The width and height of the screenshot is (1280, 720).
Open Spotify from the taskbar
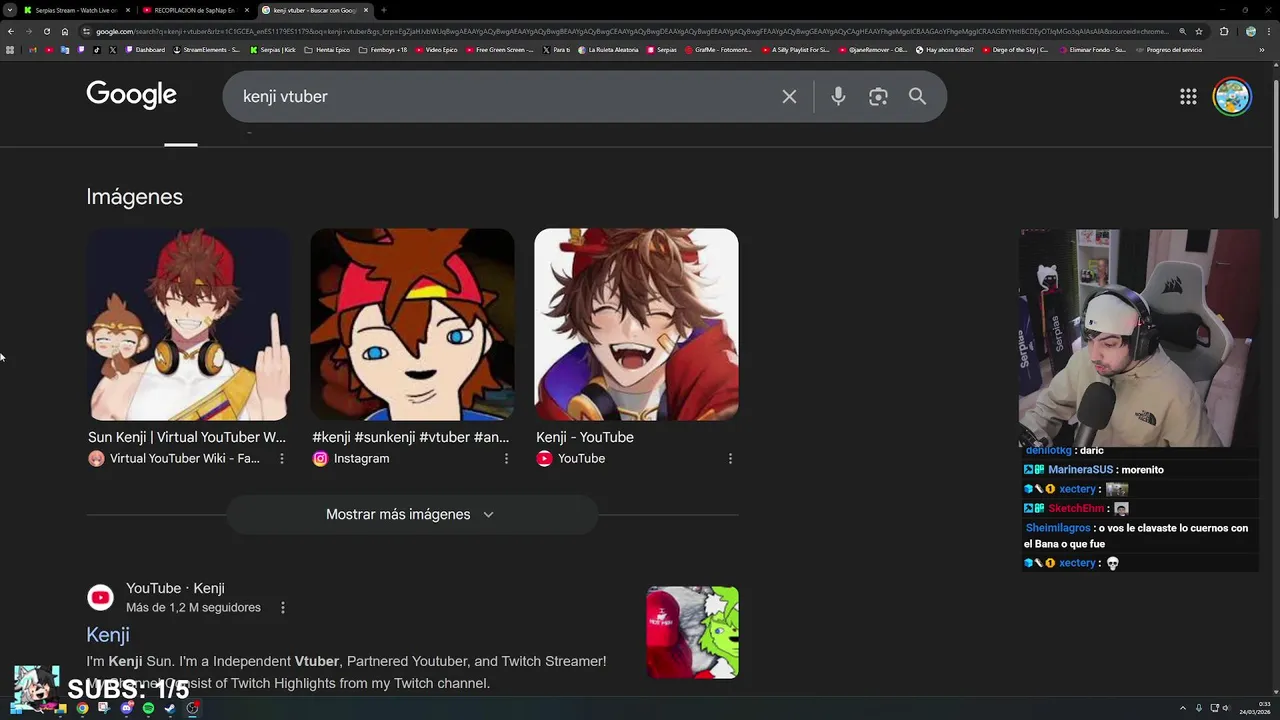[148, 708]
